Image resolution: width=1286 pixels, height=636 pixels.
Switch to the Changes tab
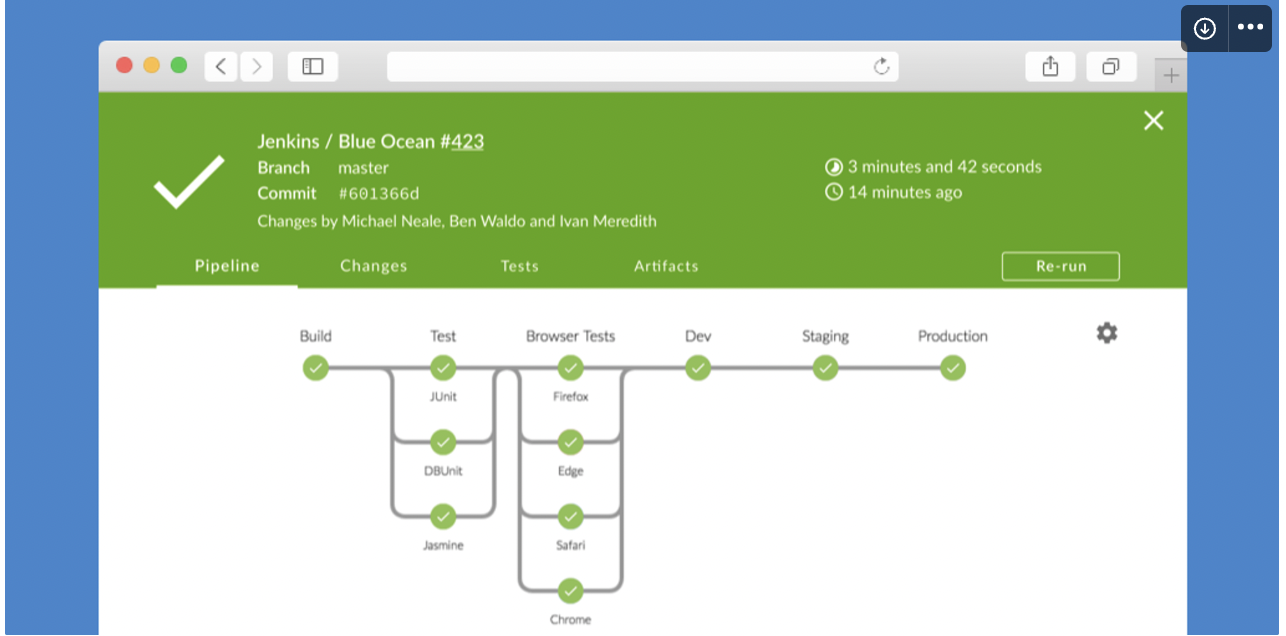pos(374,266)
